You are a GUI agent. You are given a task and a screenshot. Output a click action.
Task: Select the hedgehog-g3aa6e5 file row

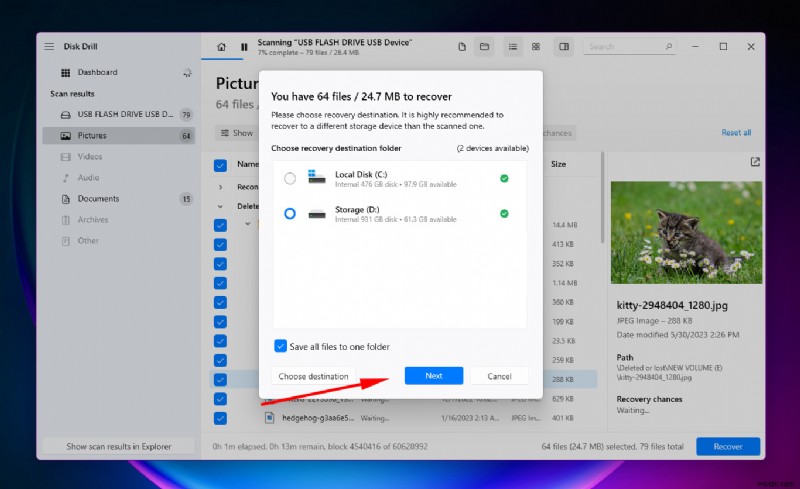[403, 419]
